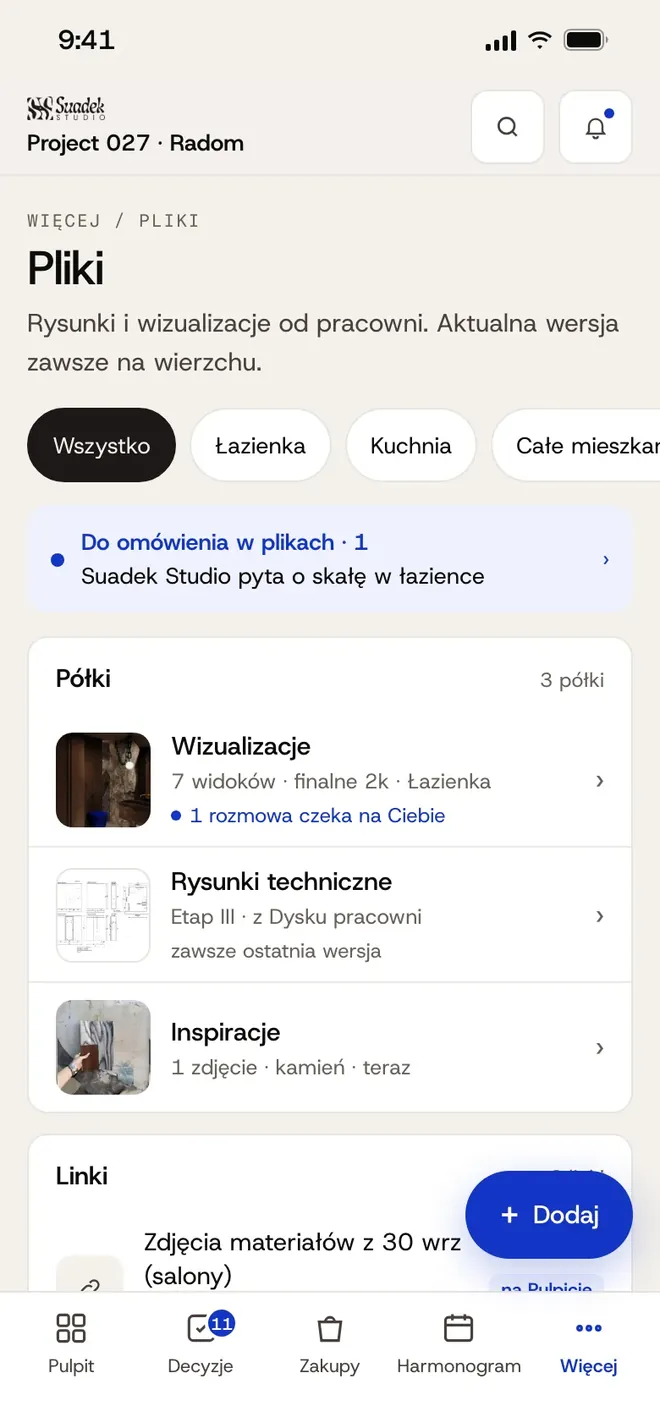Tap the chain link icon in Linki

coord(90,1285)
